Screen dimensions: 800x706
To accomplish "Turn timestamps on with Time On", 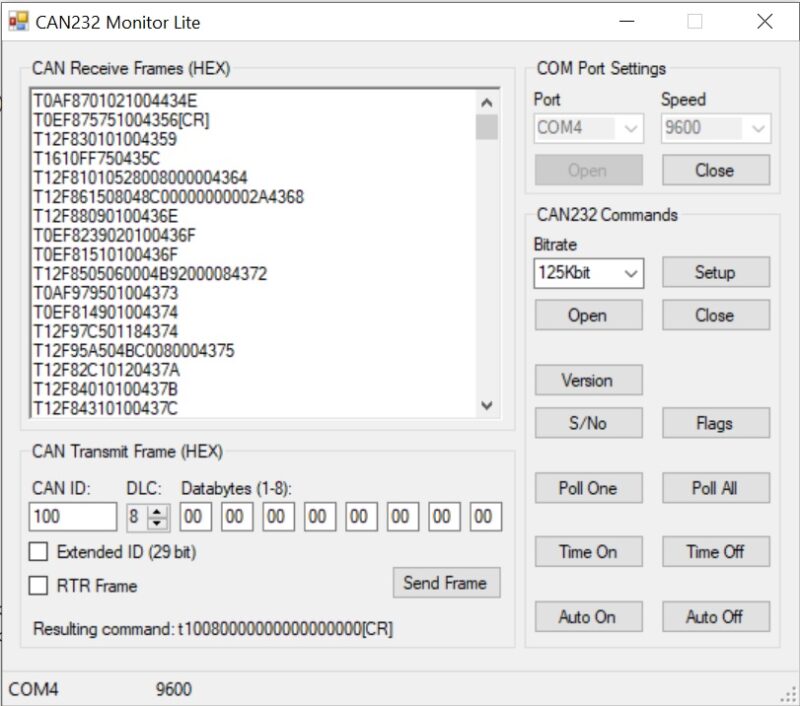I will point(589,551).
